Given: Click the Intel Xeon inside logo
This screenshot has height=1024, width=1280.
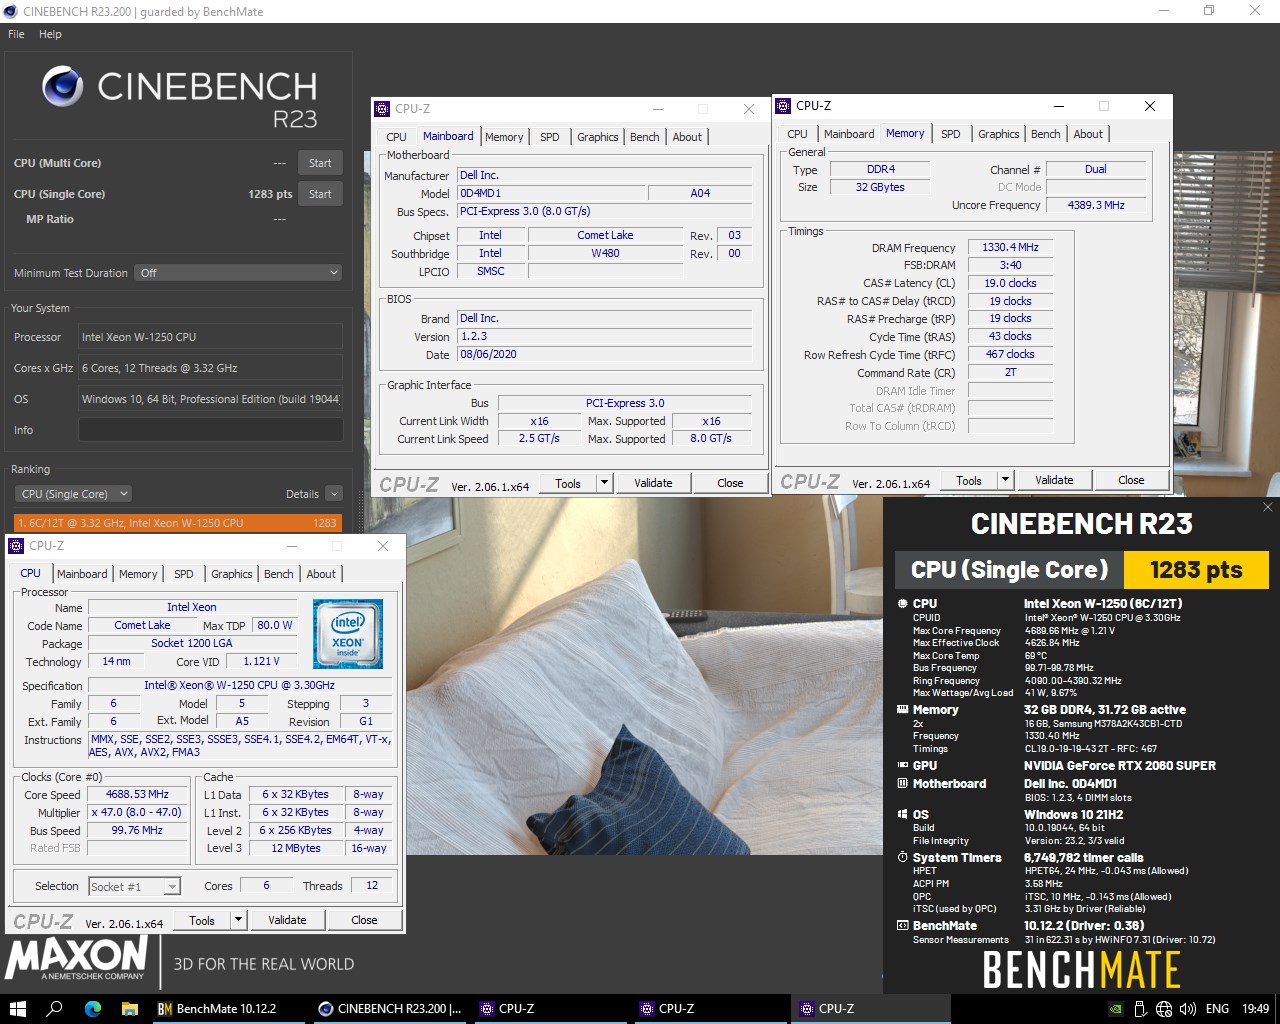Looking at the screenshot, I should point(348,634).
